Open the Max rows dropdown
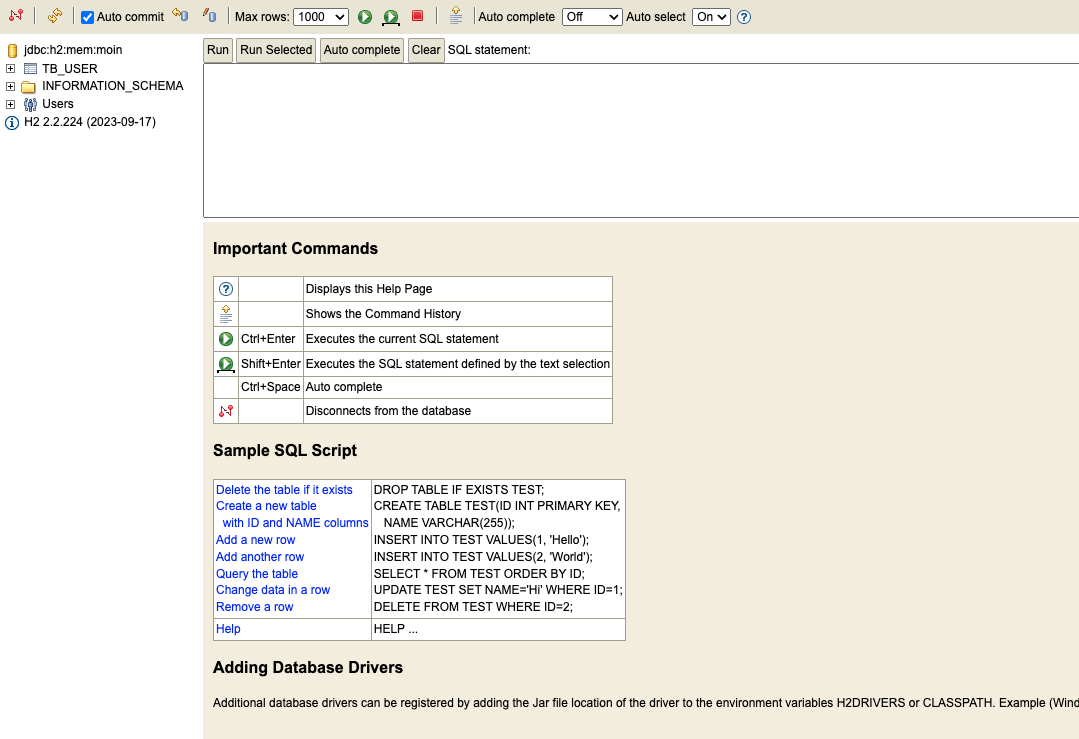 [321, 17]
